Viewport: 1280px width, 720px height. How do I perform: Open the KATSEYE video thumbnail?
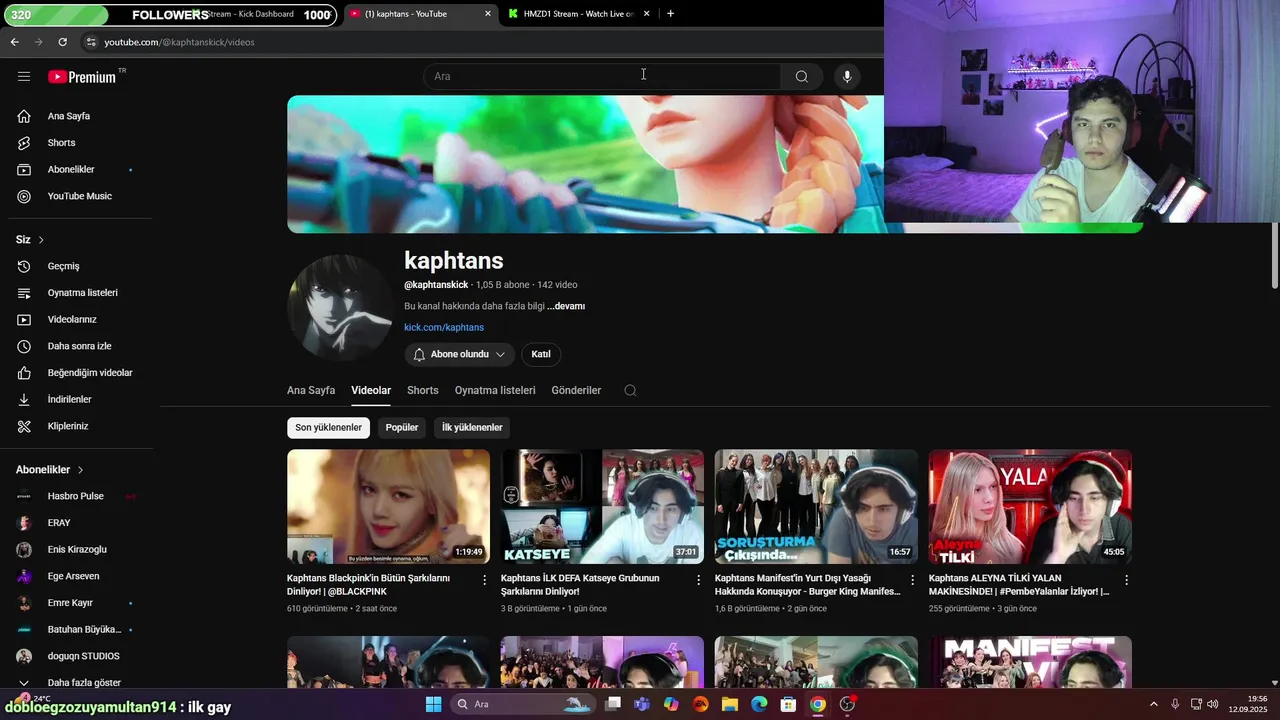[x=602, y=506]
